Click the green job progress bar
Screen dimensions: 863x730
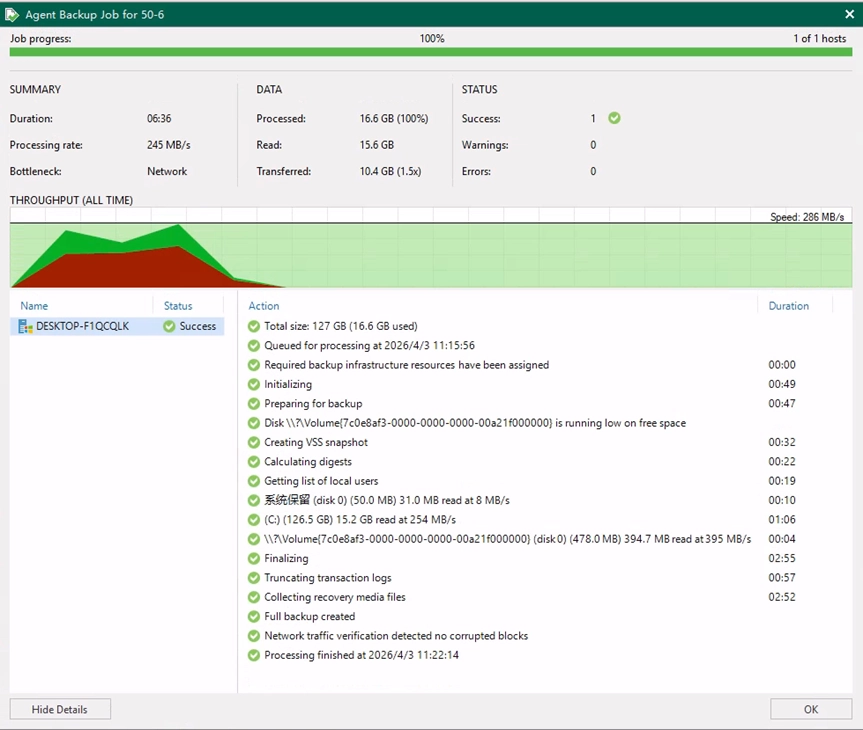(431, 52)
